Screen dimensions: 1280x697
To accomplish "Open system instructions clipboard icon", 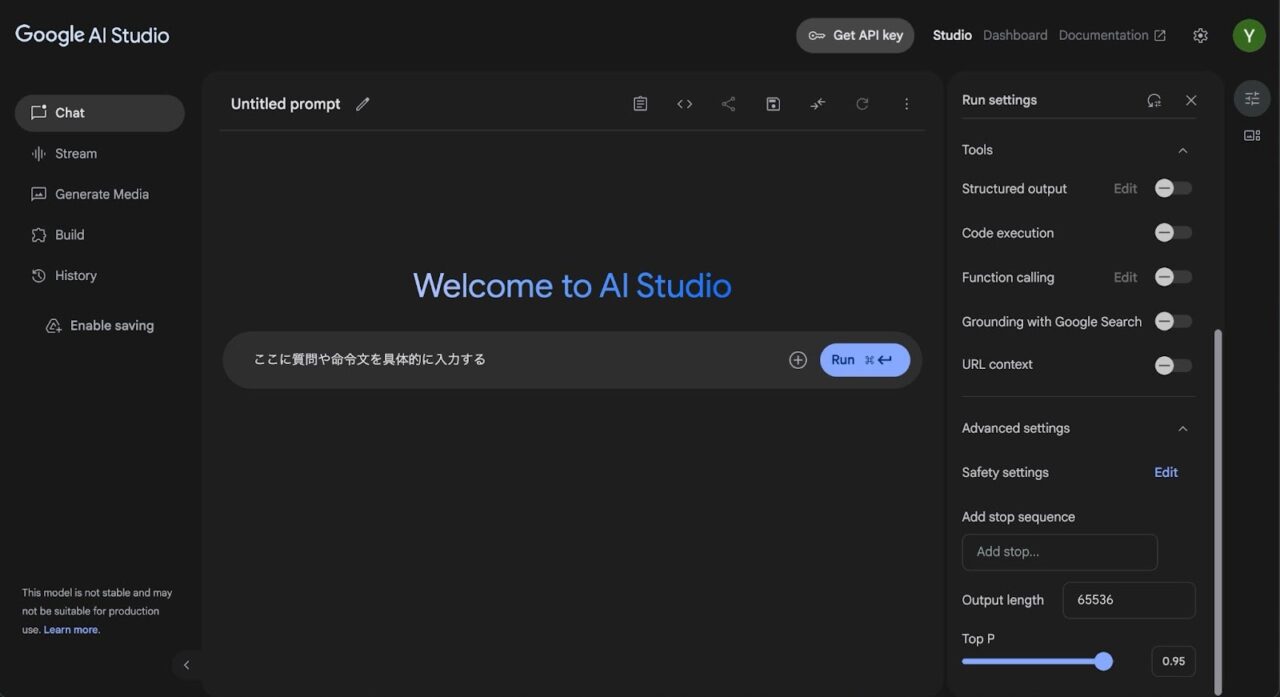I will click(640, 104).
